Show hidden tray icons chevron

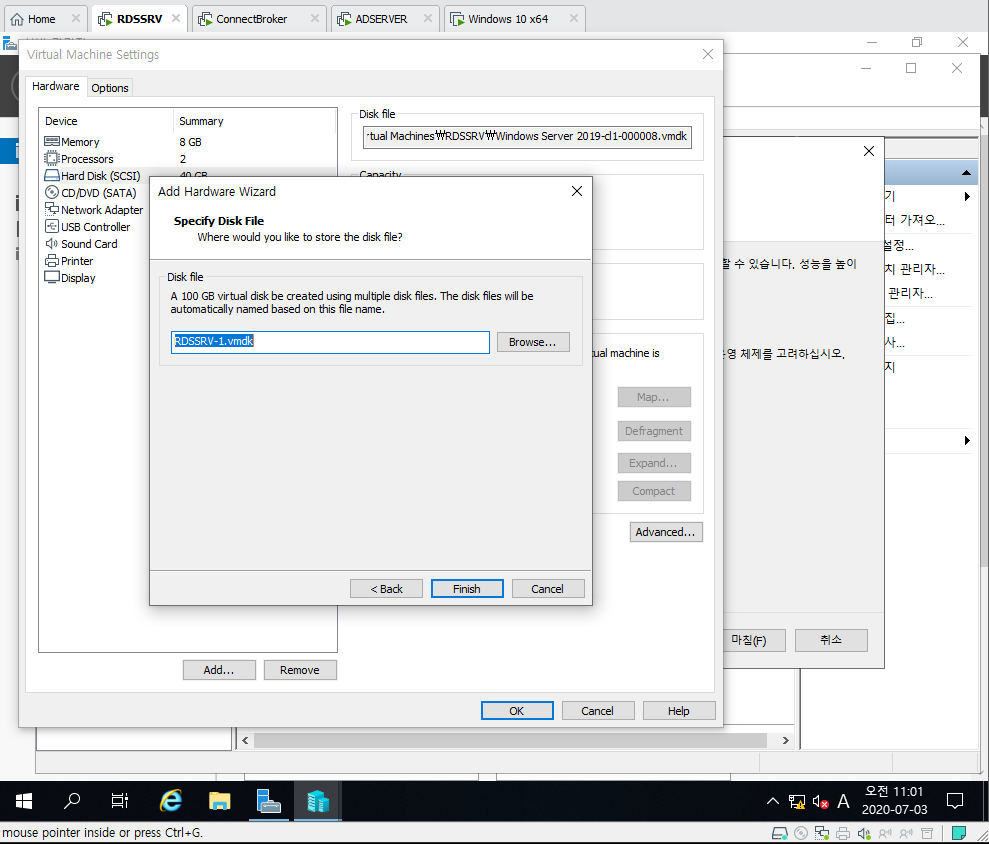(773, 801)
